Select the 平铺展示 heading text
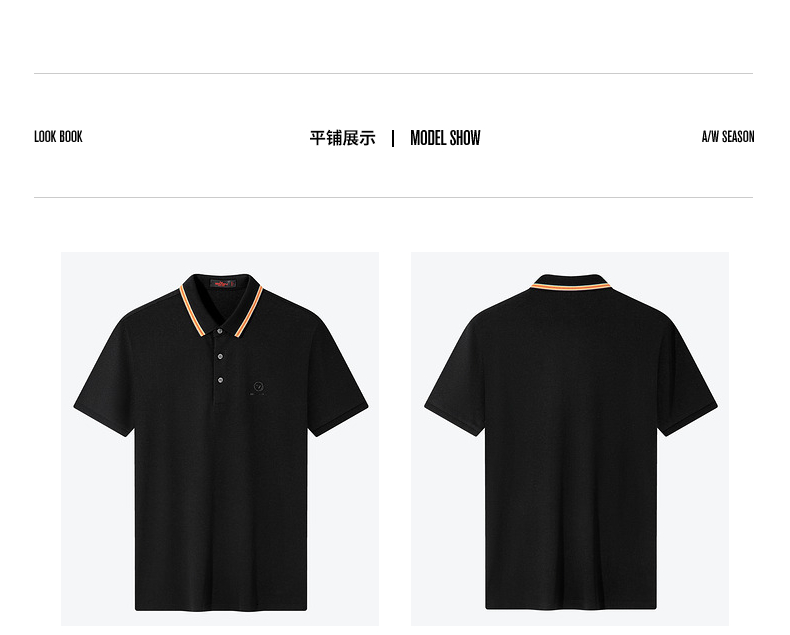This screenshot has width=790, height=635. 343,138
